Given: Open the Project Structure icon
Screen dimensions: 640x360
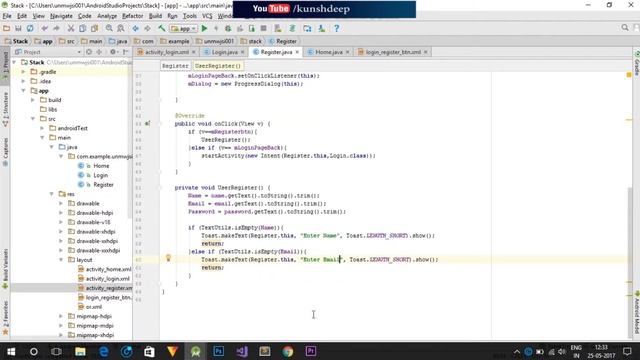Looking at the screenshot, I should (307, 28).
